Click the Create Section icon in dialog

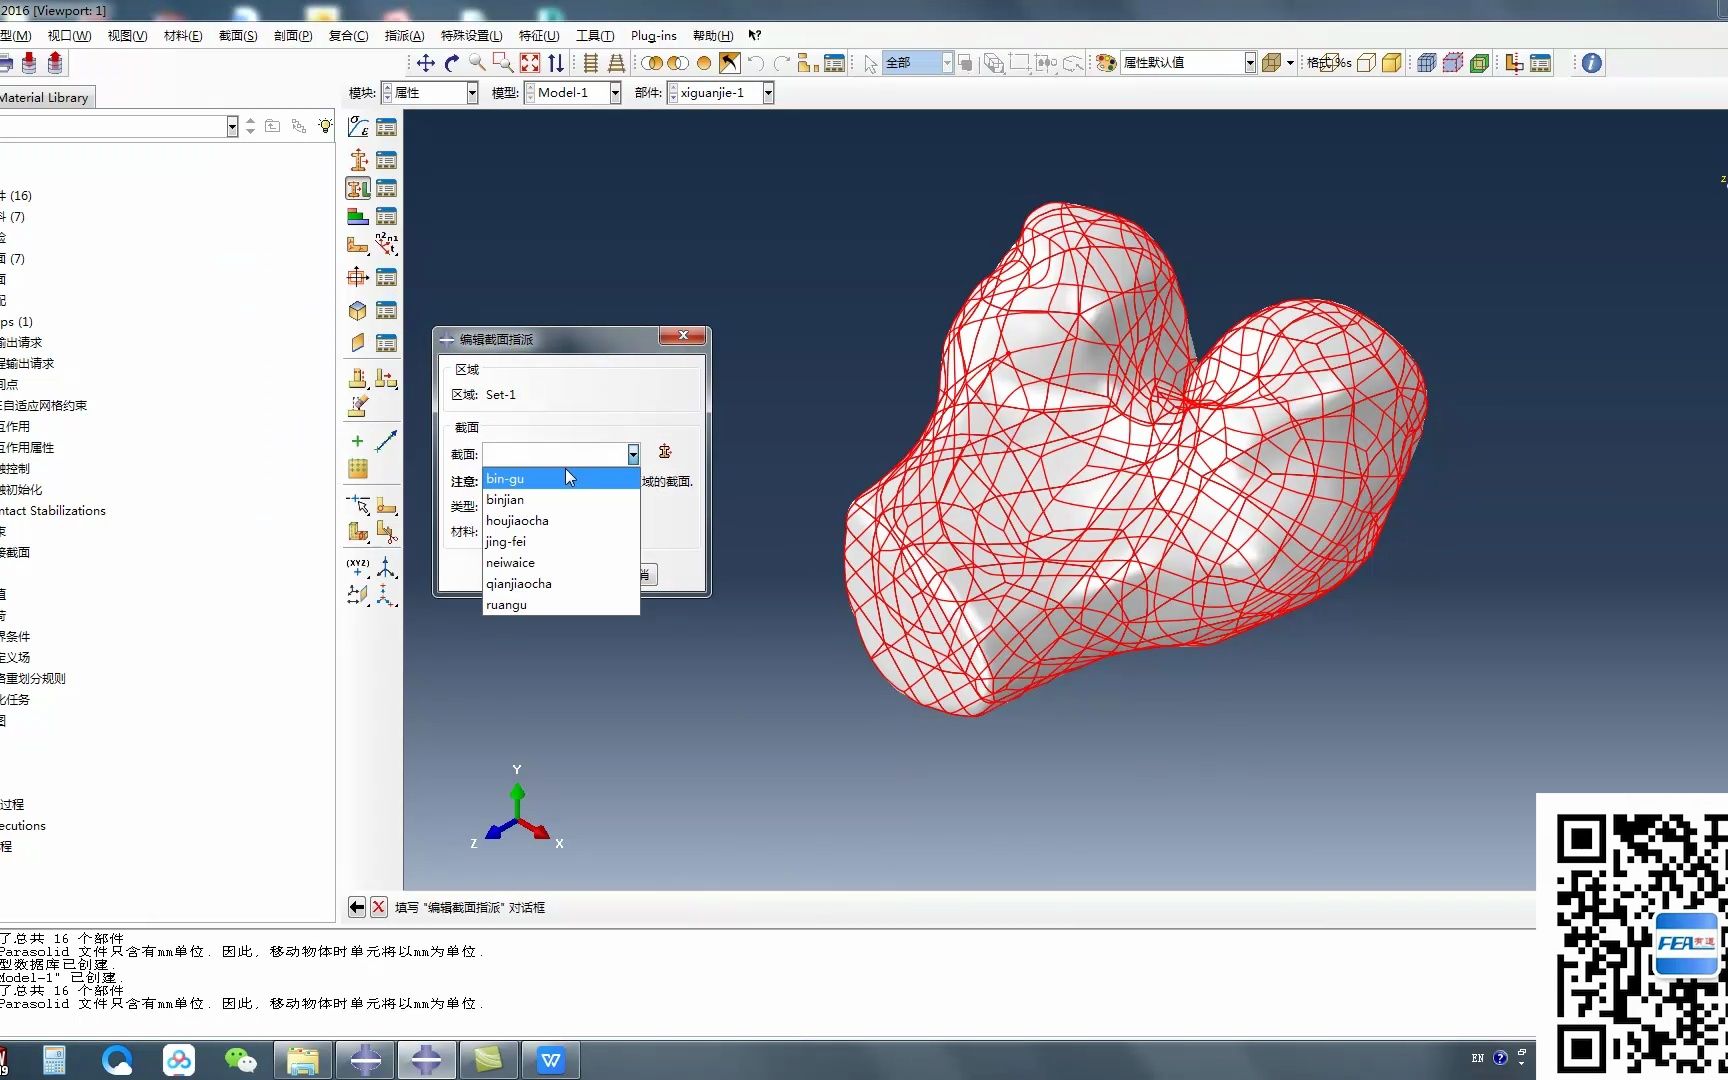pyautogui.click(x=665, y=452)
